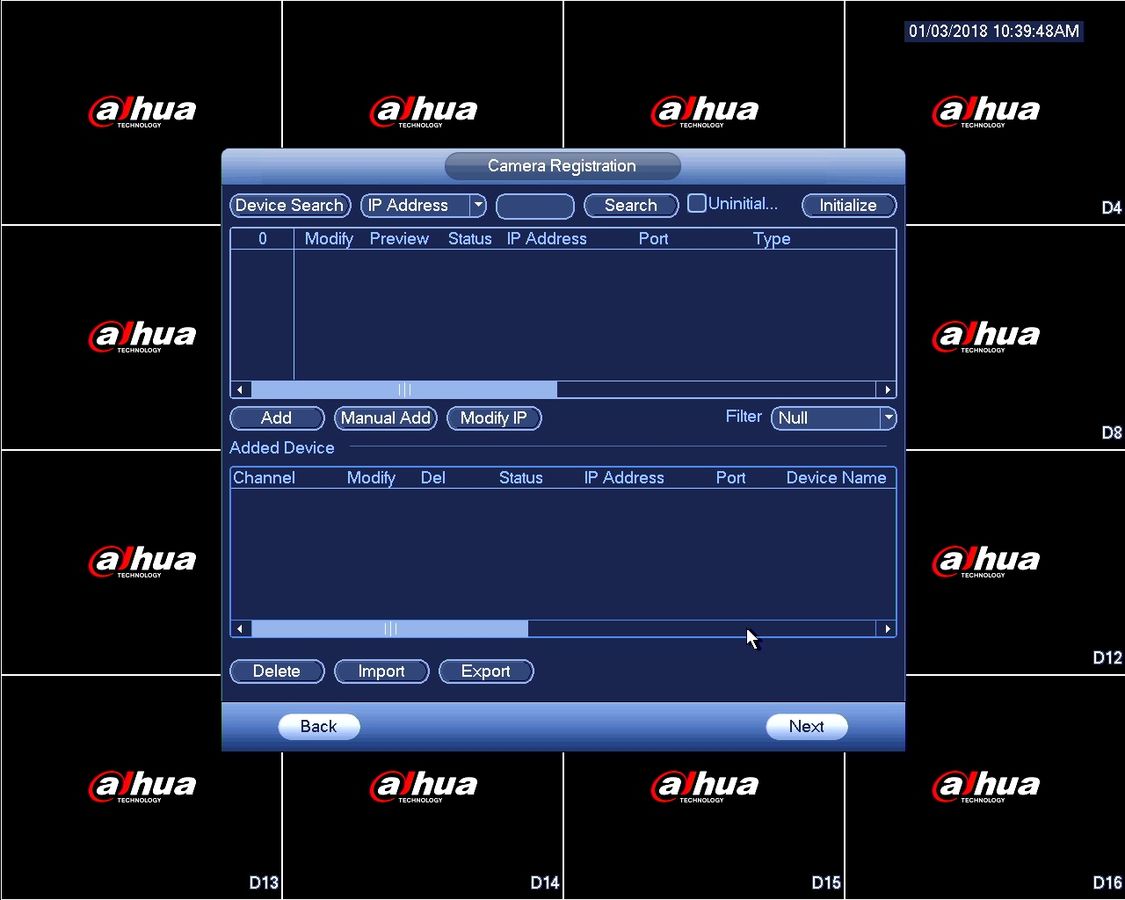Viewport: 1125px width, 900px height.
Task: Enable the Uninitialized checkbox
Action: [x=696, y=203]
